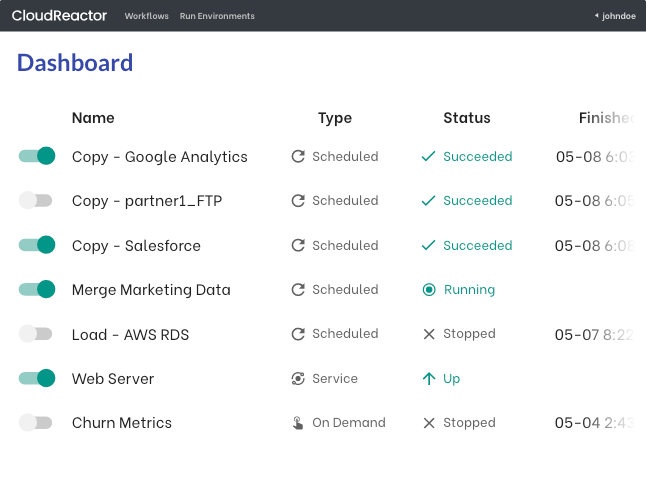The image size is (646, 483).
Task: Switch off the Web Server toggle
Action: point(37,379)
